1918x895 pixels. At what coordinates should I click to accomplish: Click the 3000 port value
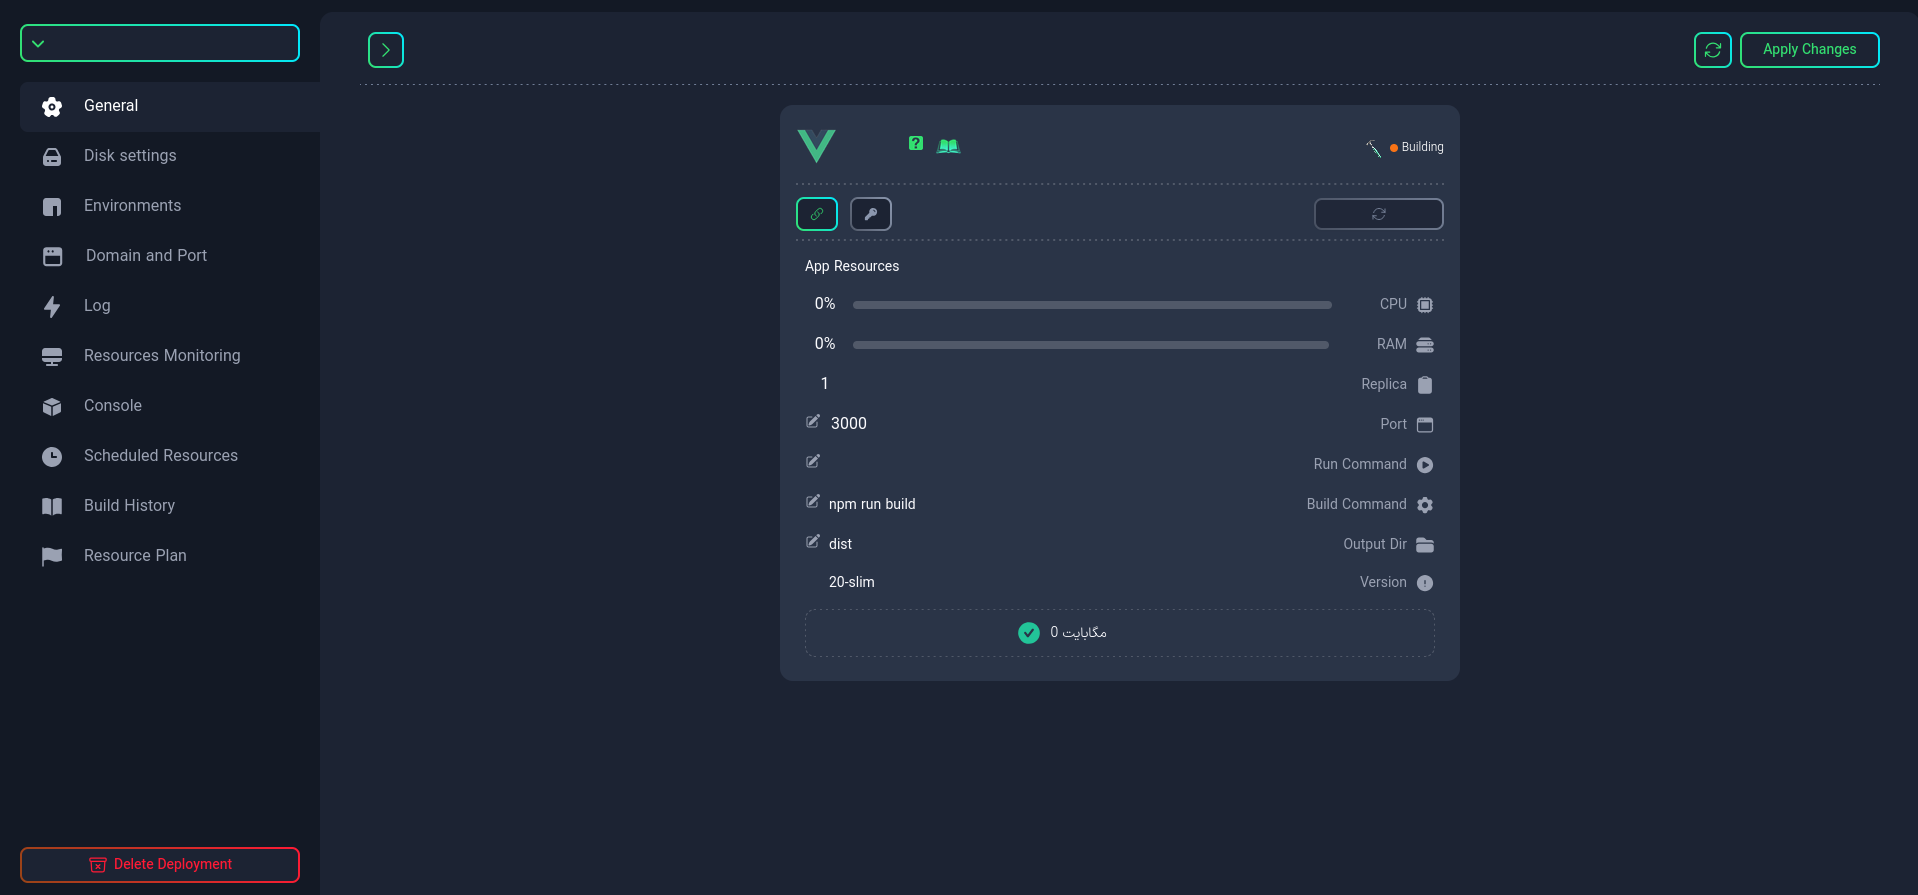click(848, 424)
